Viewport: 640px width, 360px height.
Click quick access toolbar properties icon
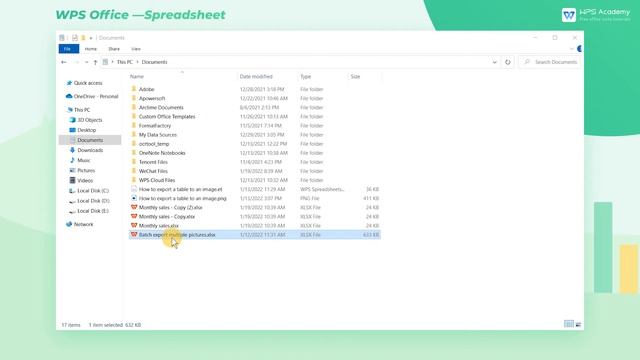75,38
